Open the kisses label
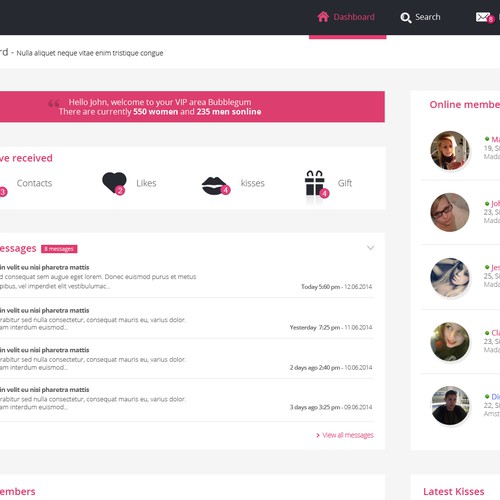Viewport: 500px width, 500px height. point(253,183)
